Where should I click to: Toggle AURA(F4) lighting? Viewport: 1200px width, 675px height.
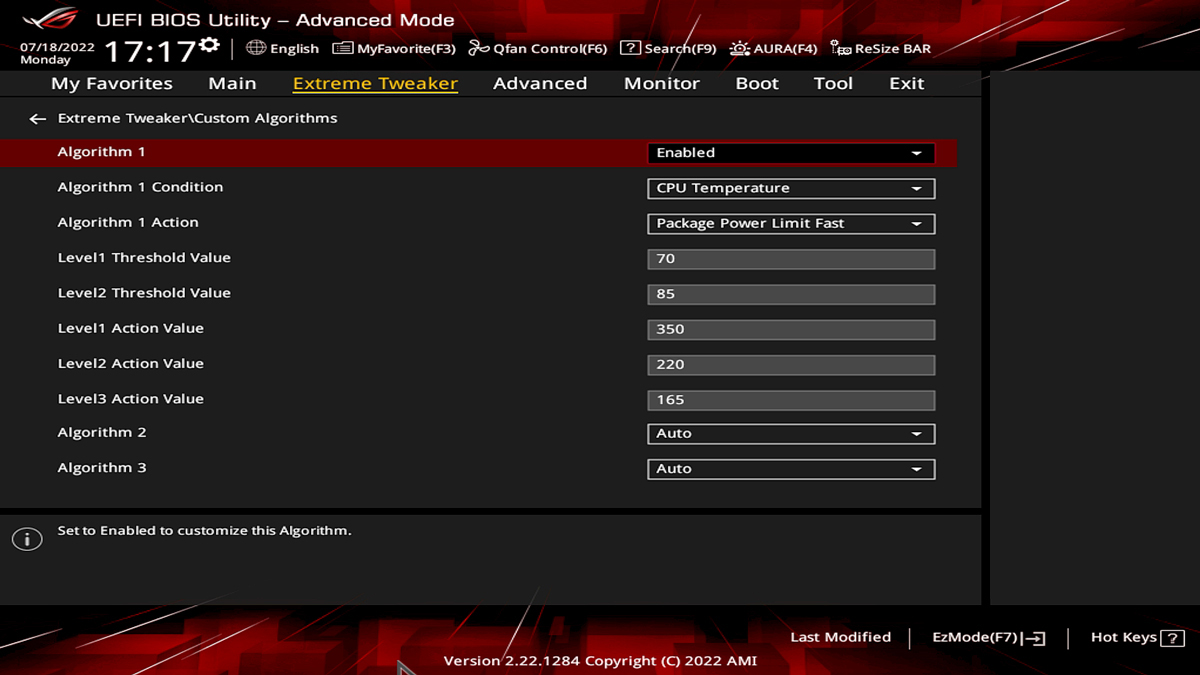(774, 48)
